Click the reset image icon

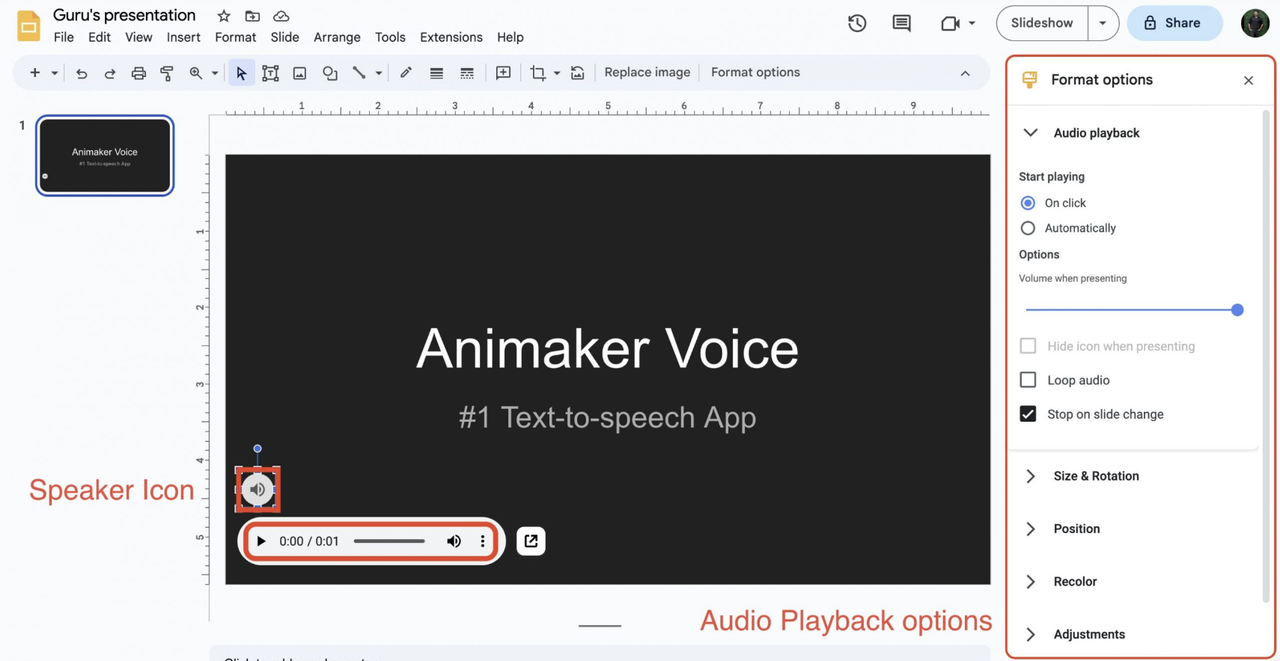click(x=577, y=73)
